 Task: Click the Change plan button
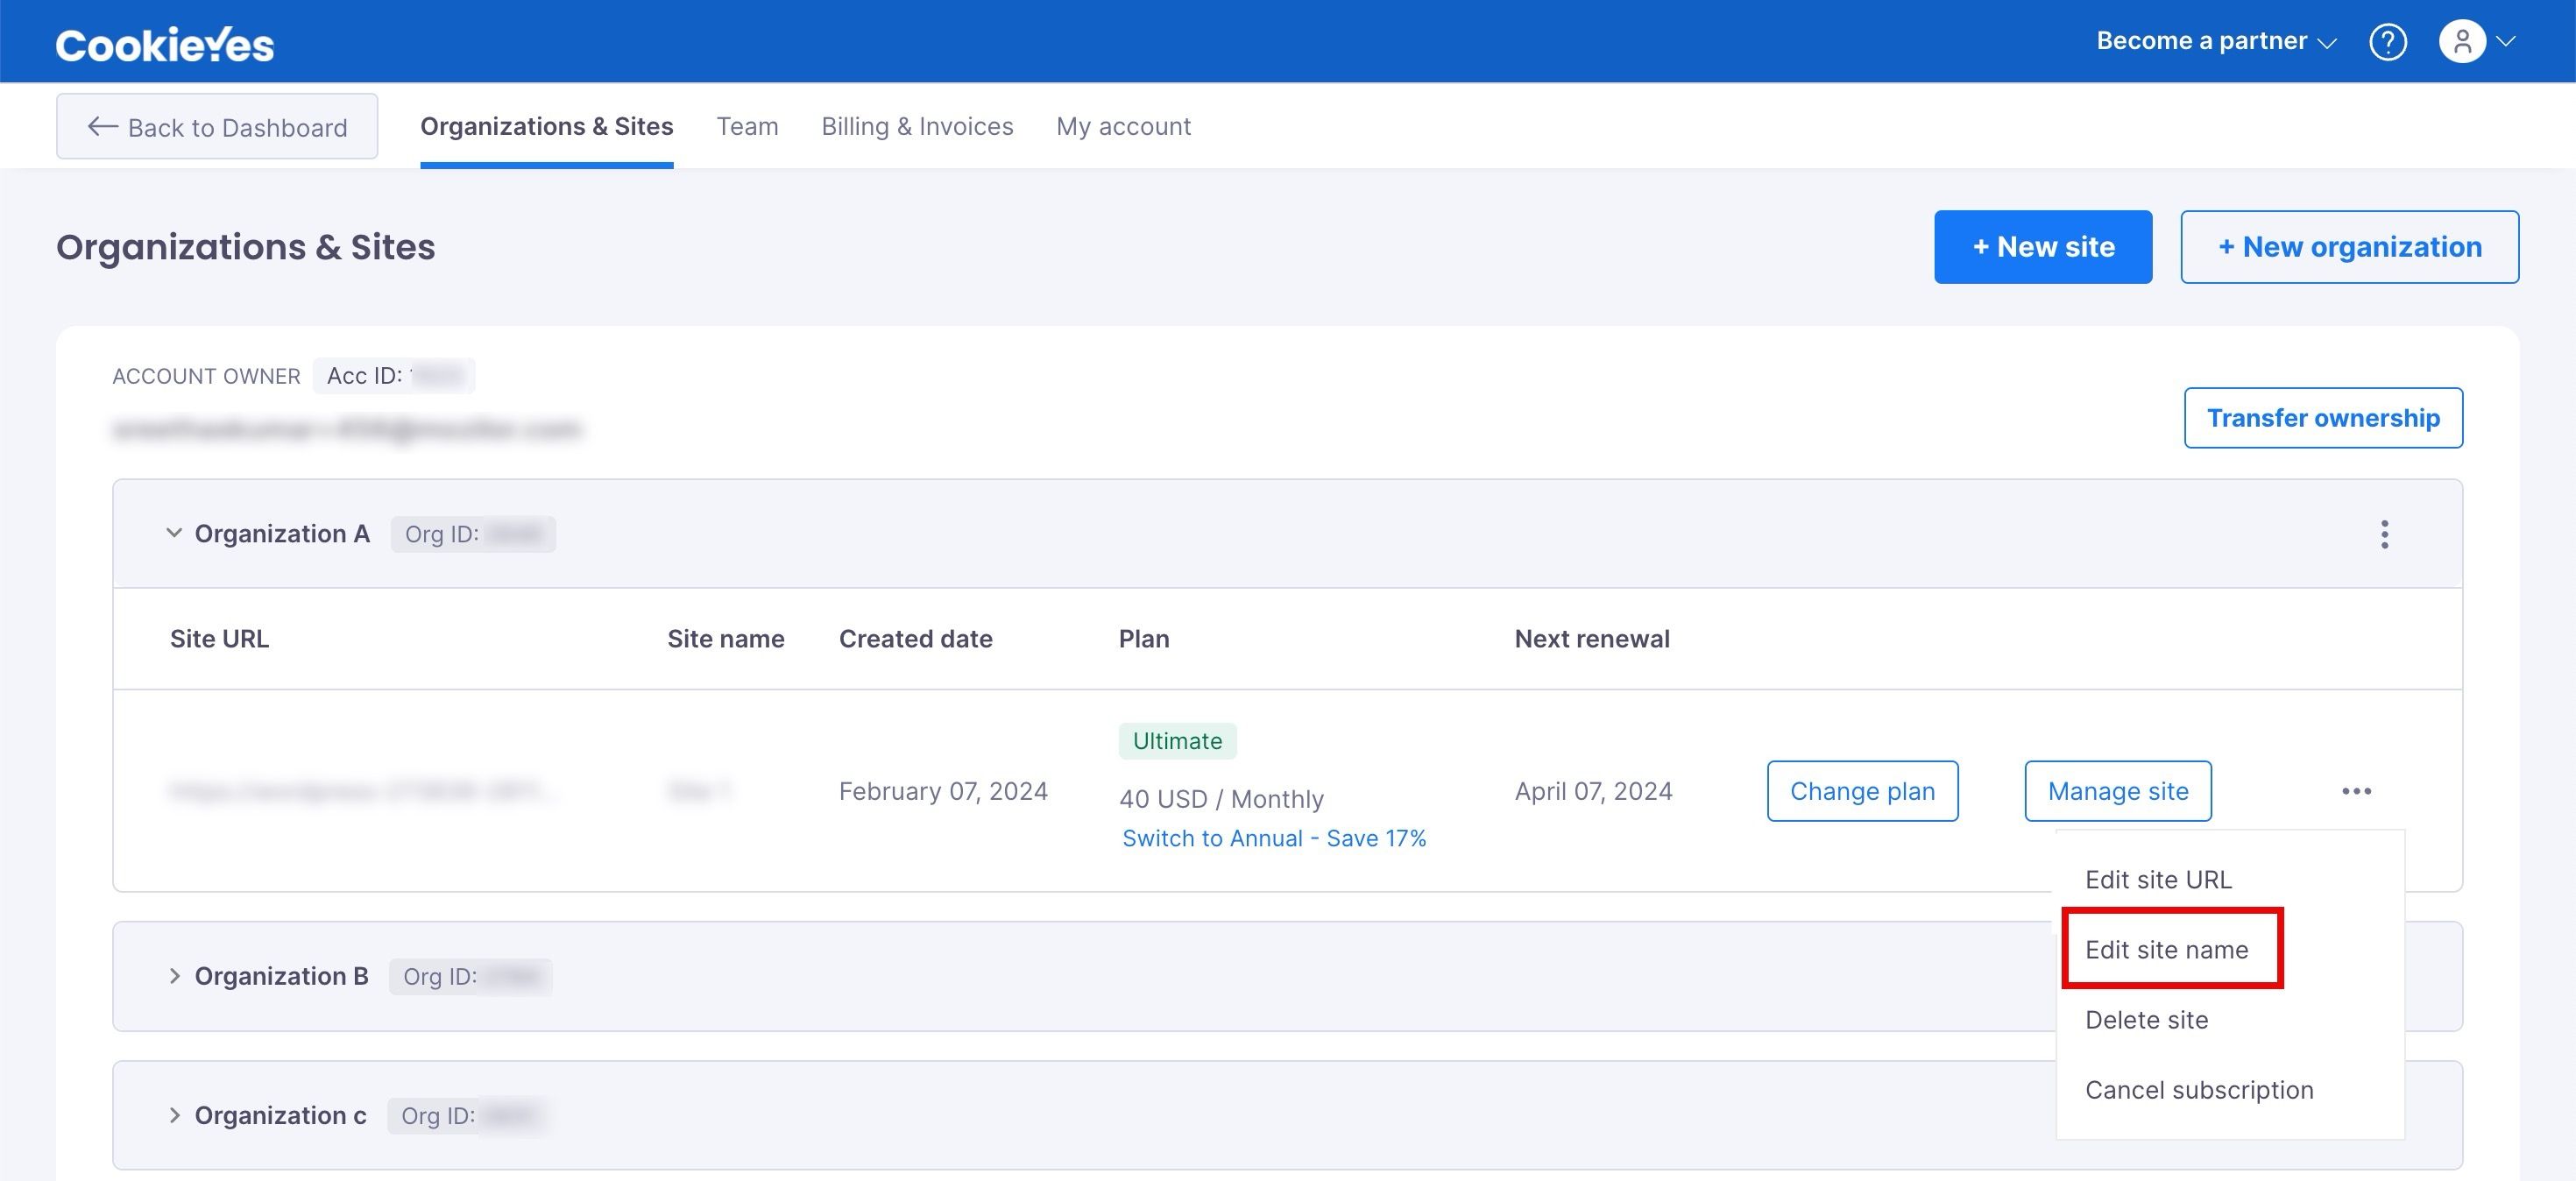point(1862,791)
